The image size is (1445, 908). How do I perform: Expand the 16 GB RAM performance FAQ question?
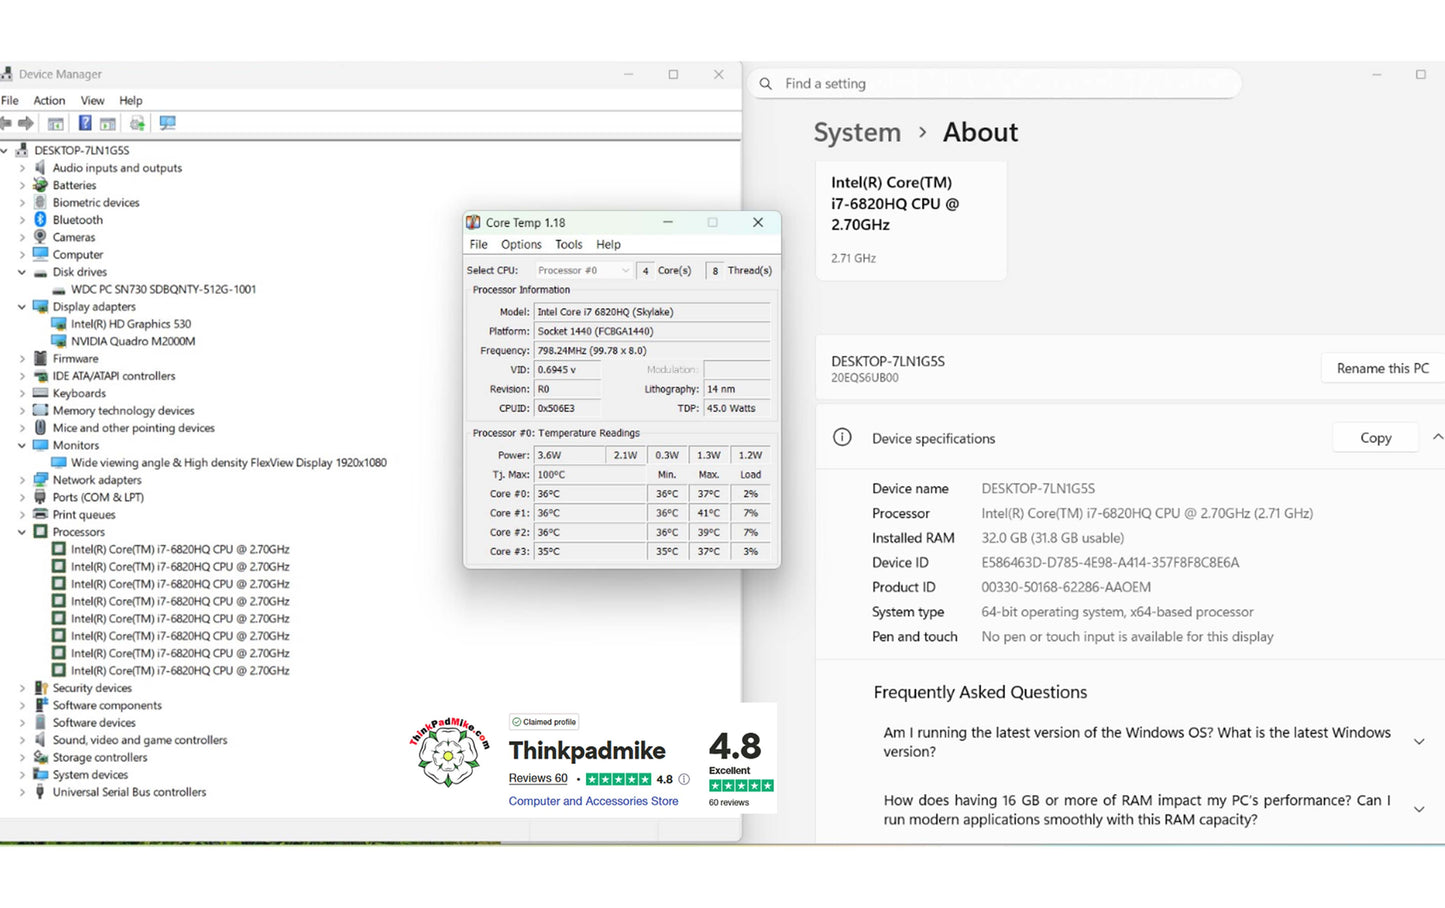point(1419,810)
